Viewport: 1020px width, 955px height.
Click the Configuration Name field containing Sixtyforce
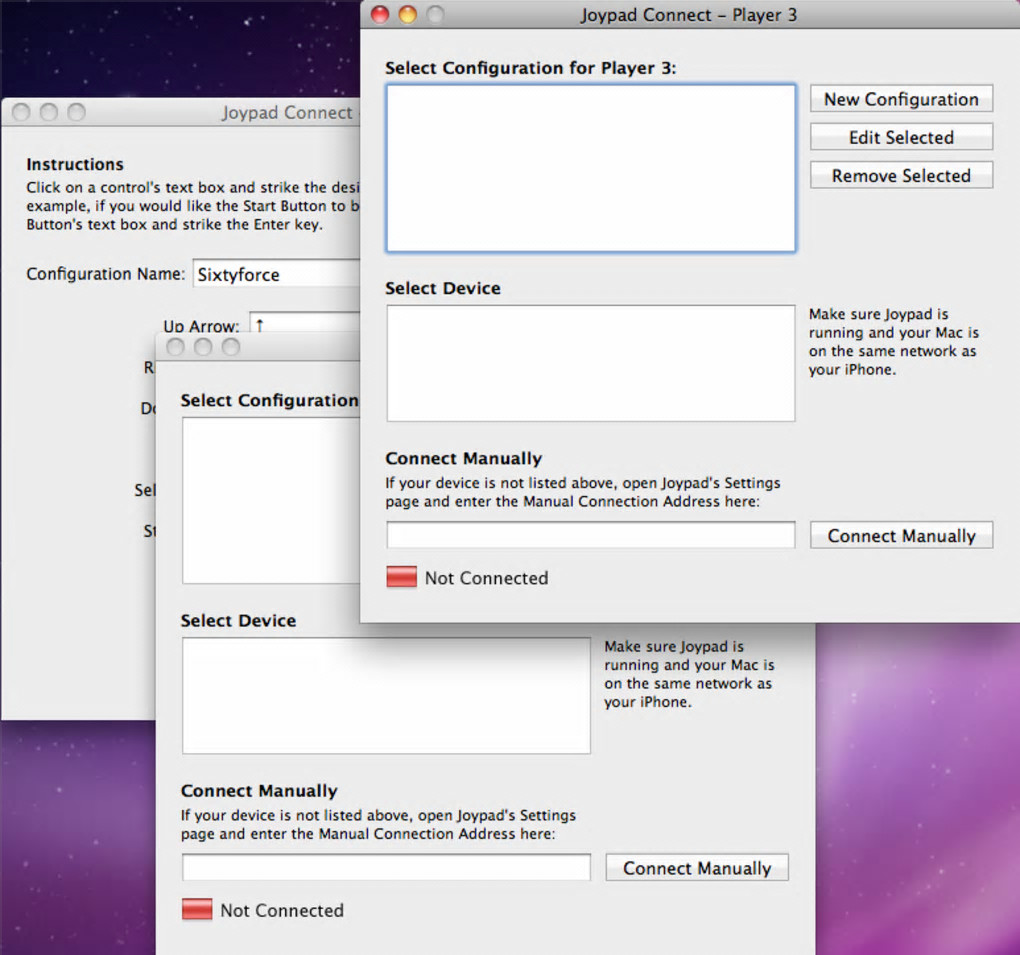(278, 274)
